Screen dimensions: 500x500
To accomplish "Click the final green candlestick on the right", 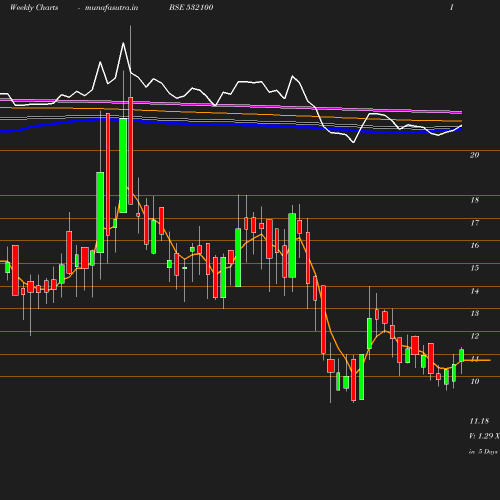I will point(462,355).
